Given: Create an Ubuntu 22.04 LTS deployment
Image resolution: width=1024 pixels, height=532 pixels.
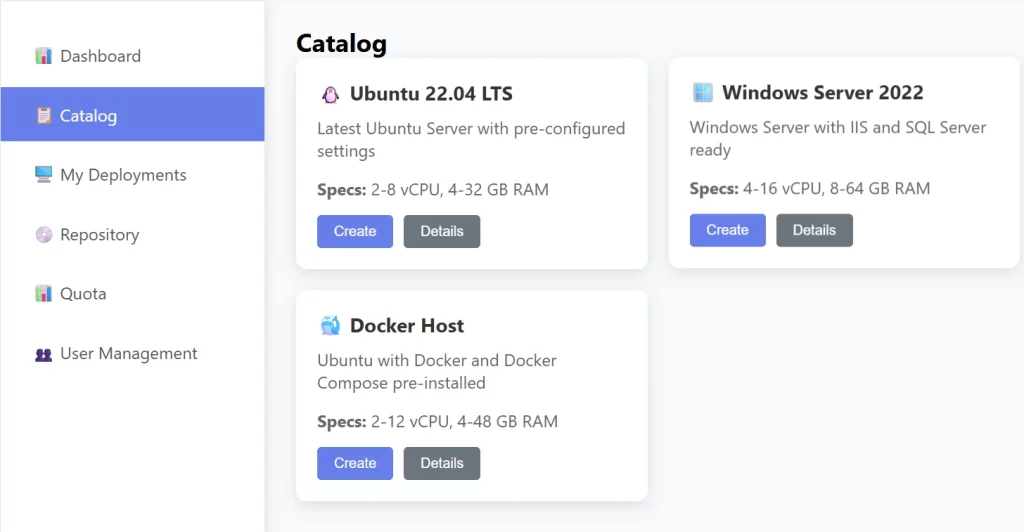Looking at the screenshot, I should click(355, 231).
